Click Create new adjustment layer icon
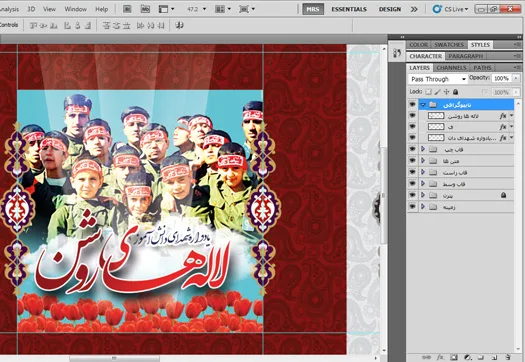The width and height of the screenshot is (525, 362). coord(467,358)
